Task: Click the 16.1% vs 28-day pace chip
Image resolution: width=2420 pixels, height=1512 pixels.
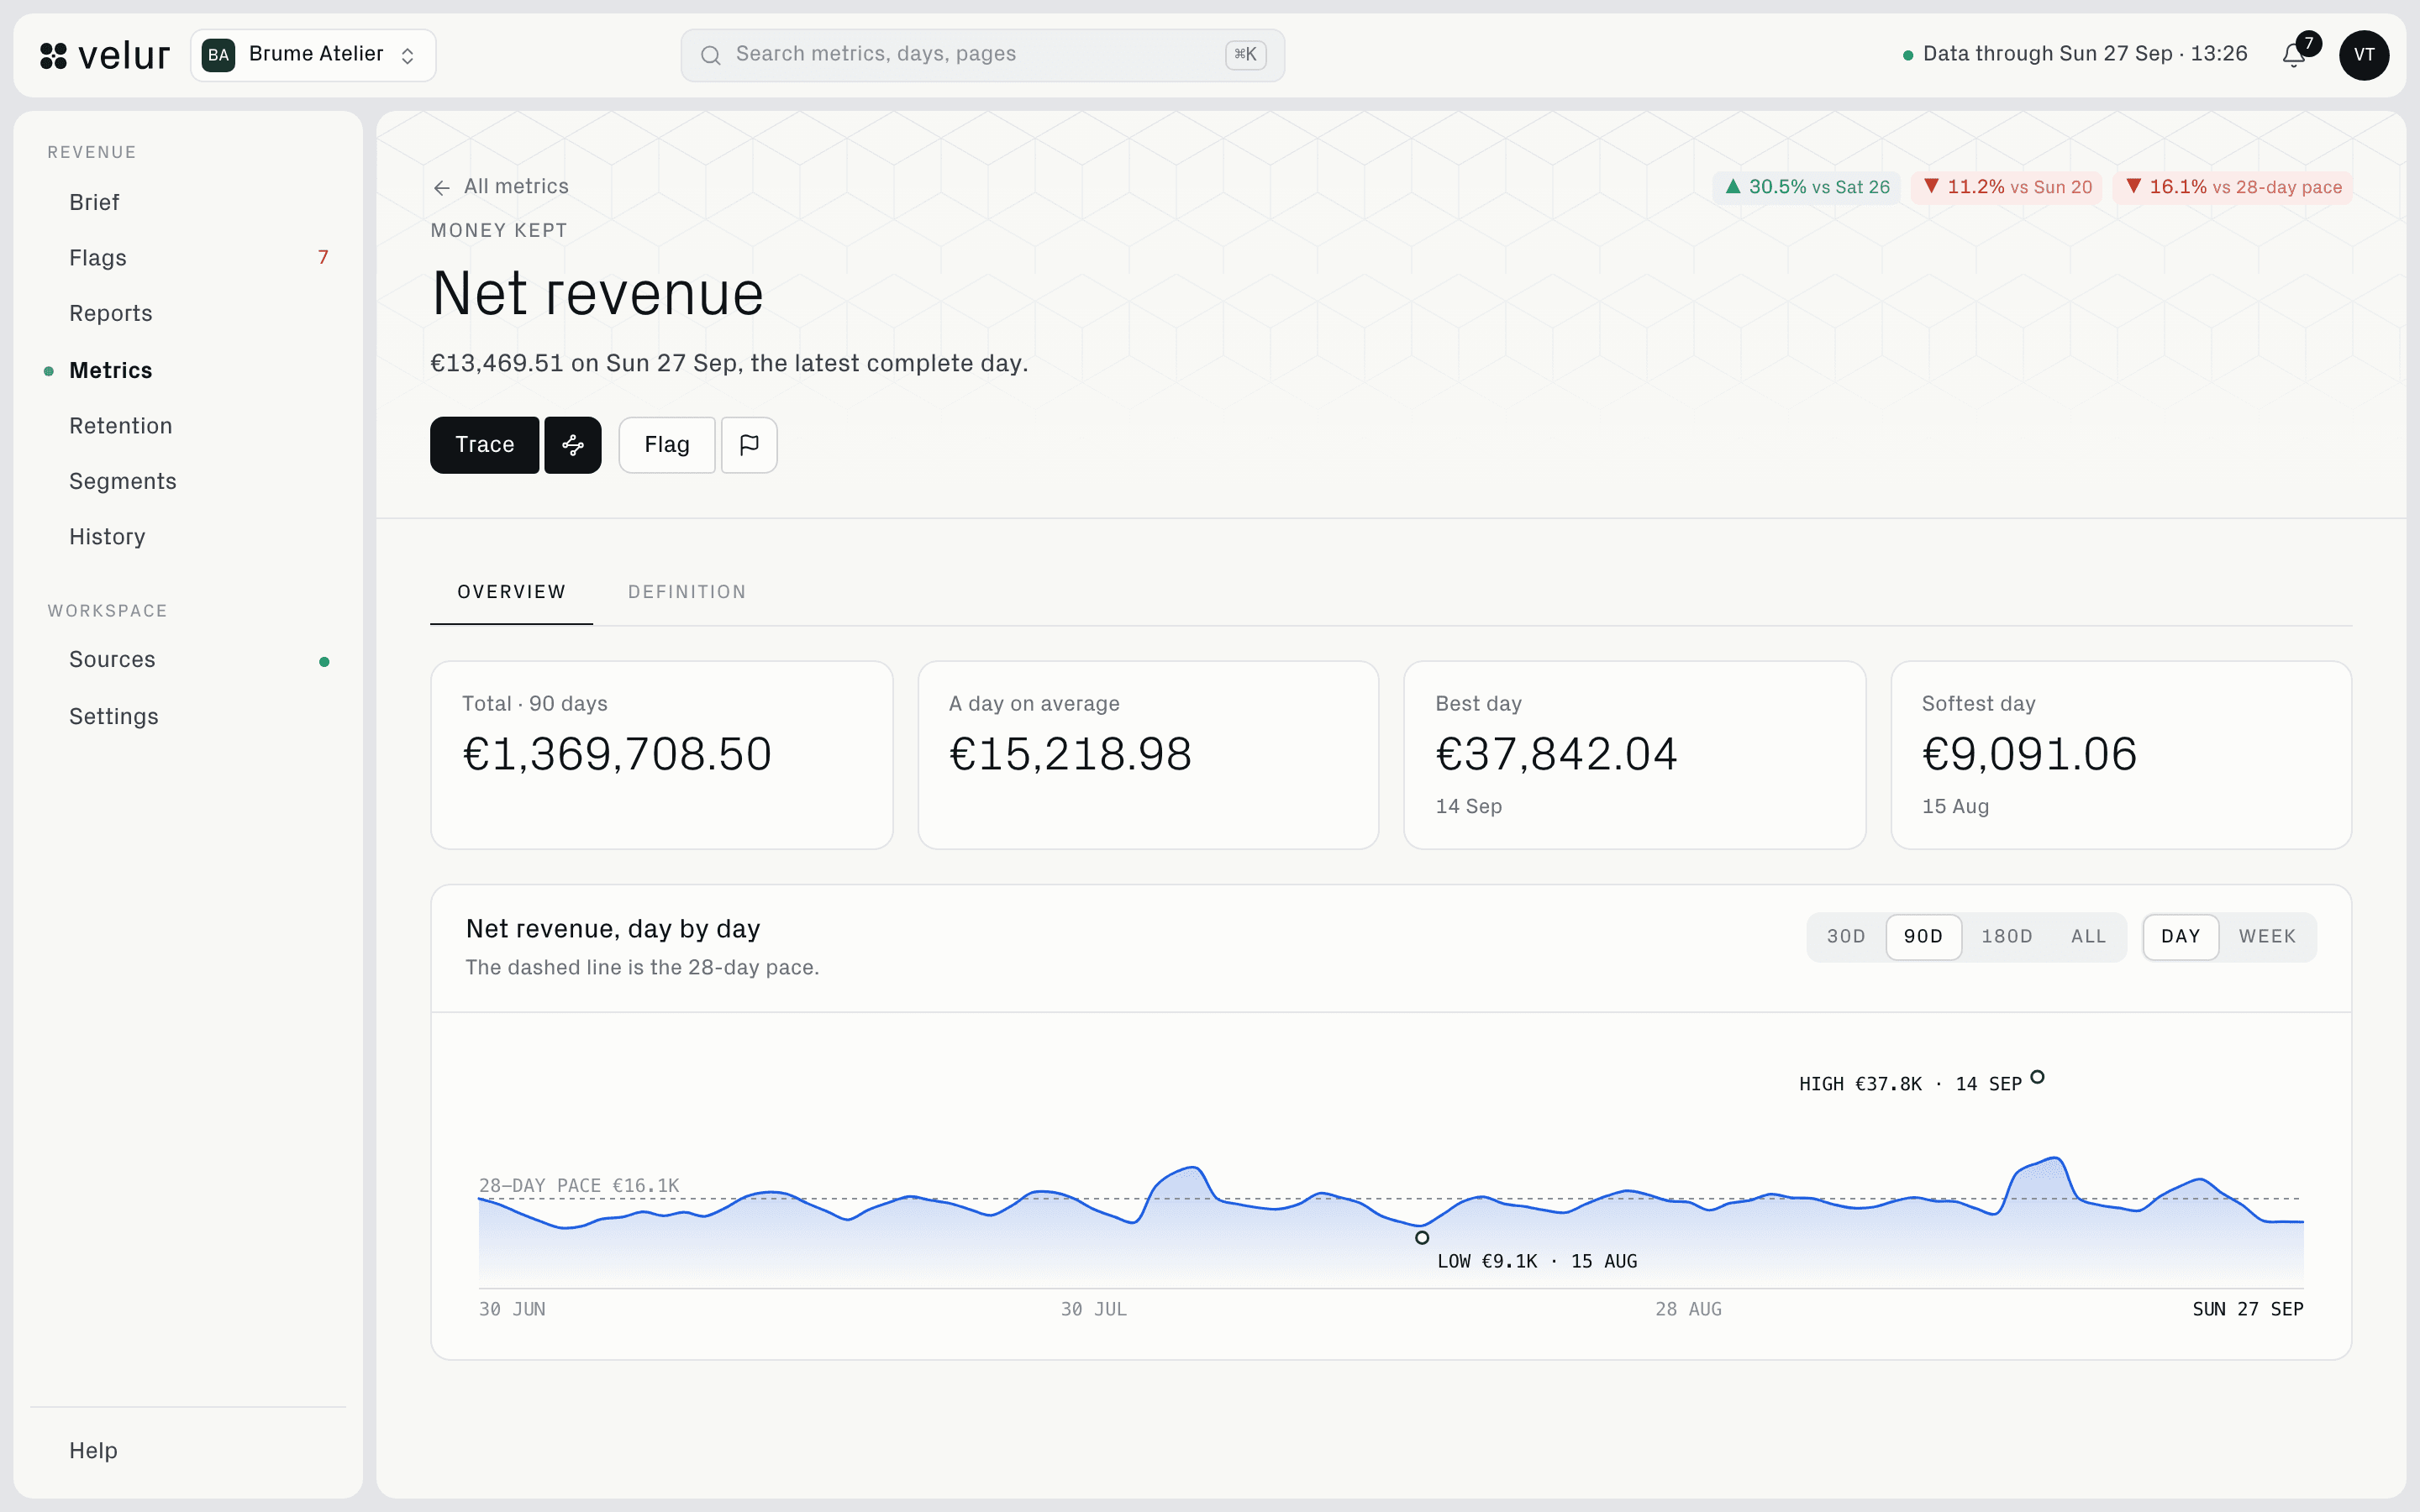Action: pos(2233,187)
